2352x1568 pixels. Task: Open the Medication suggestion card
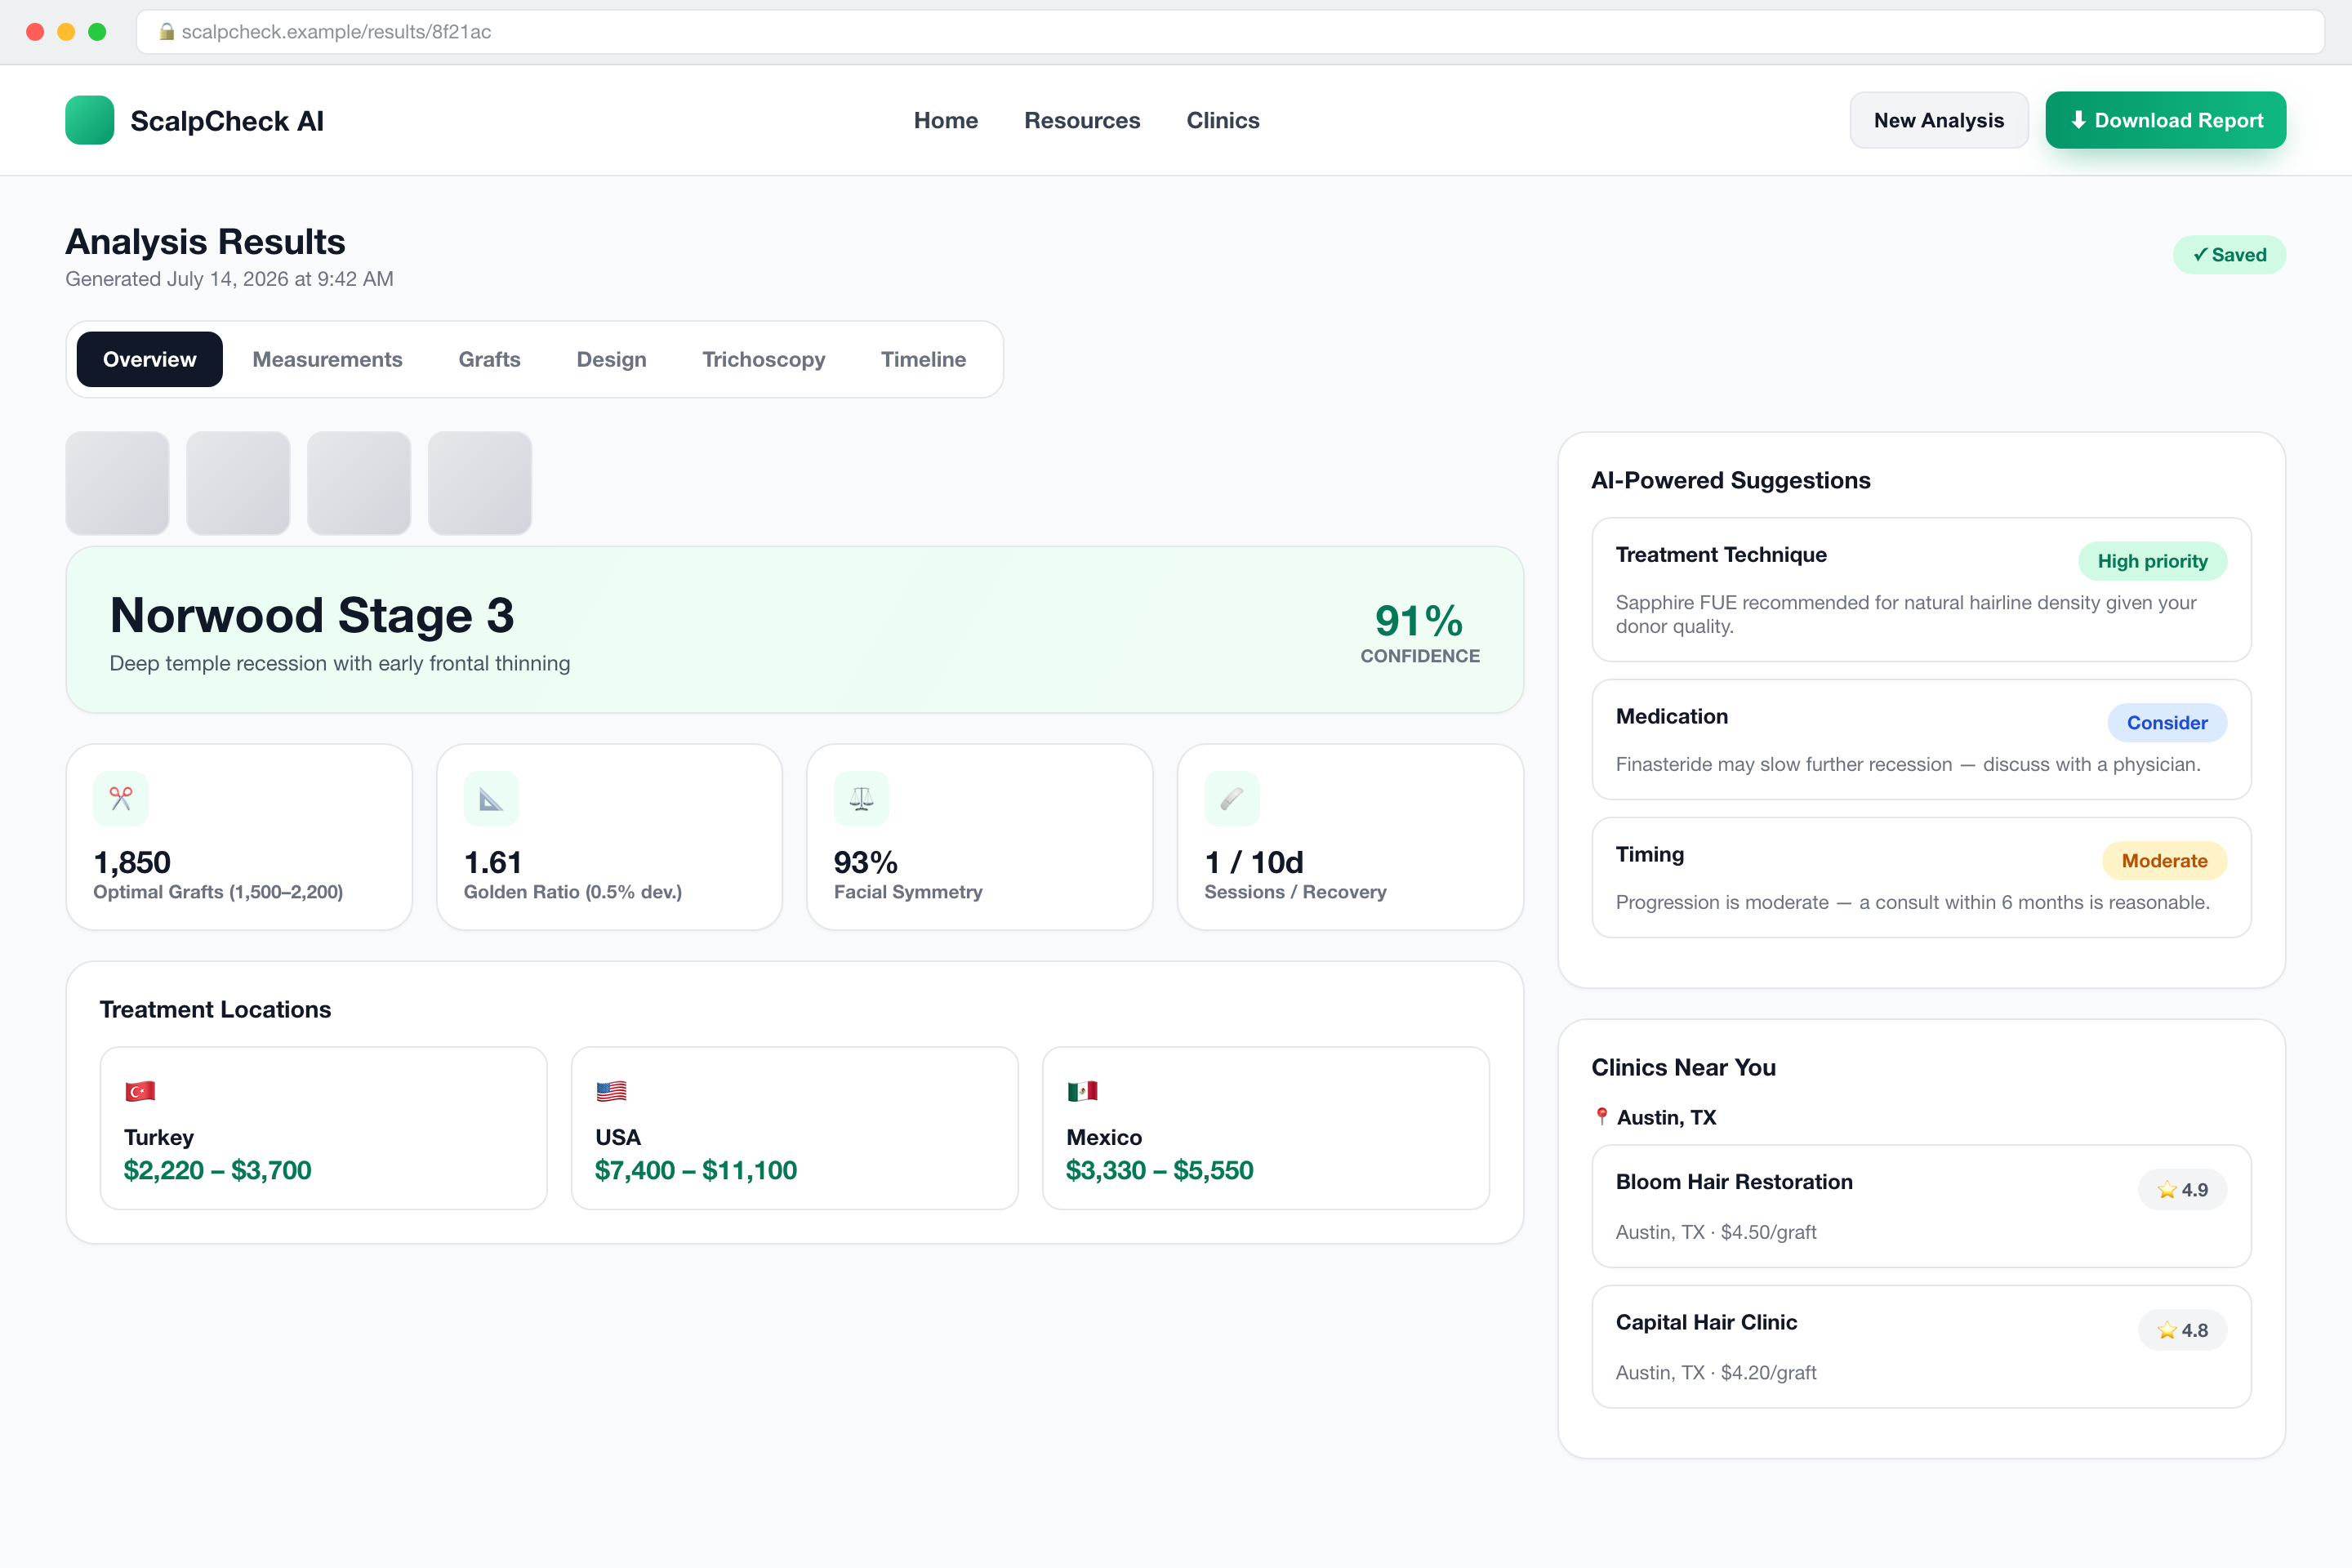point(1921,739)
